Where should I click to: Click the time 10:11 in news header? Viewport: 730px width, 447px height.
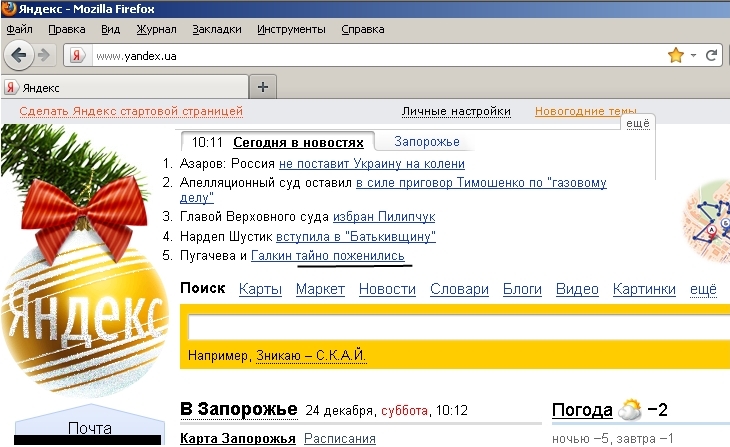click(207, 142)
